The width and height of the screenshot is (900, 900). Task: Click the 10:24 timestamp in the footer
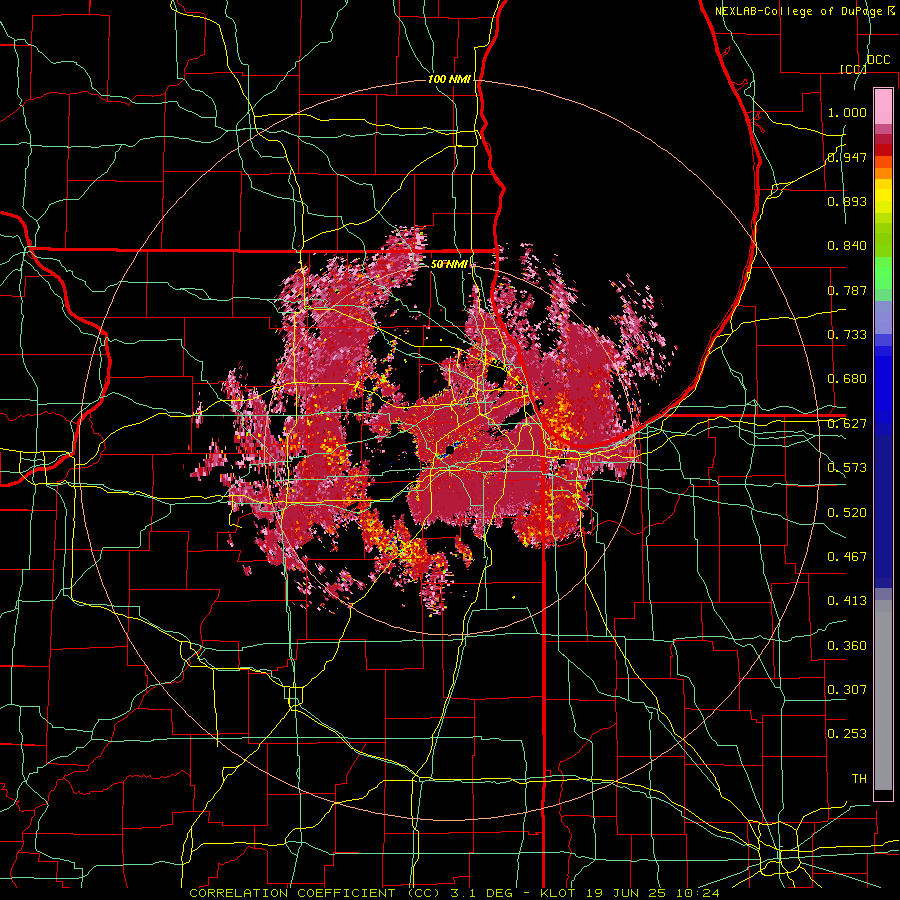697,893
